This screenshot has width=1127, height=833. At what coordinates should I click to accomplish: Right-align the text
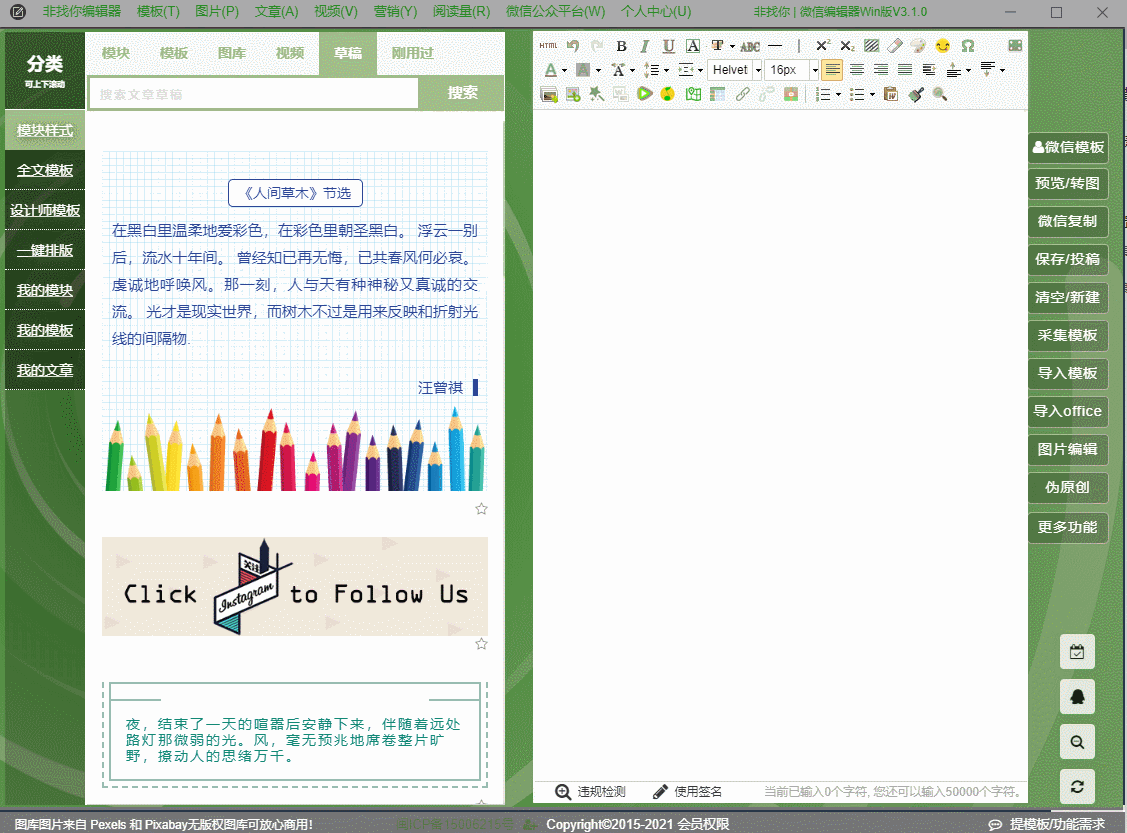[x=880, y=70]
